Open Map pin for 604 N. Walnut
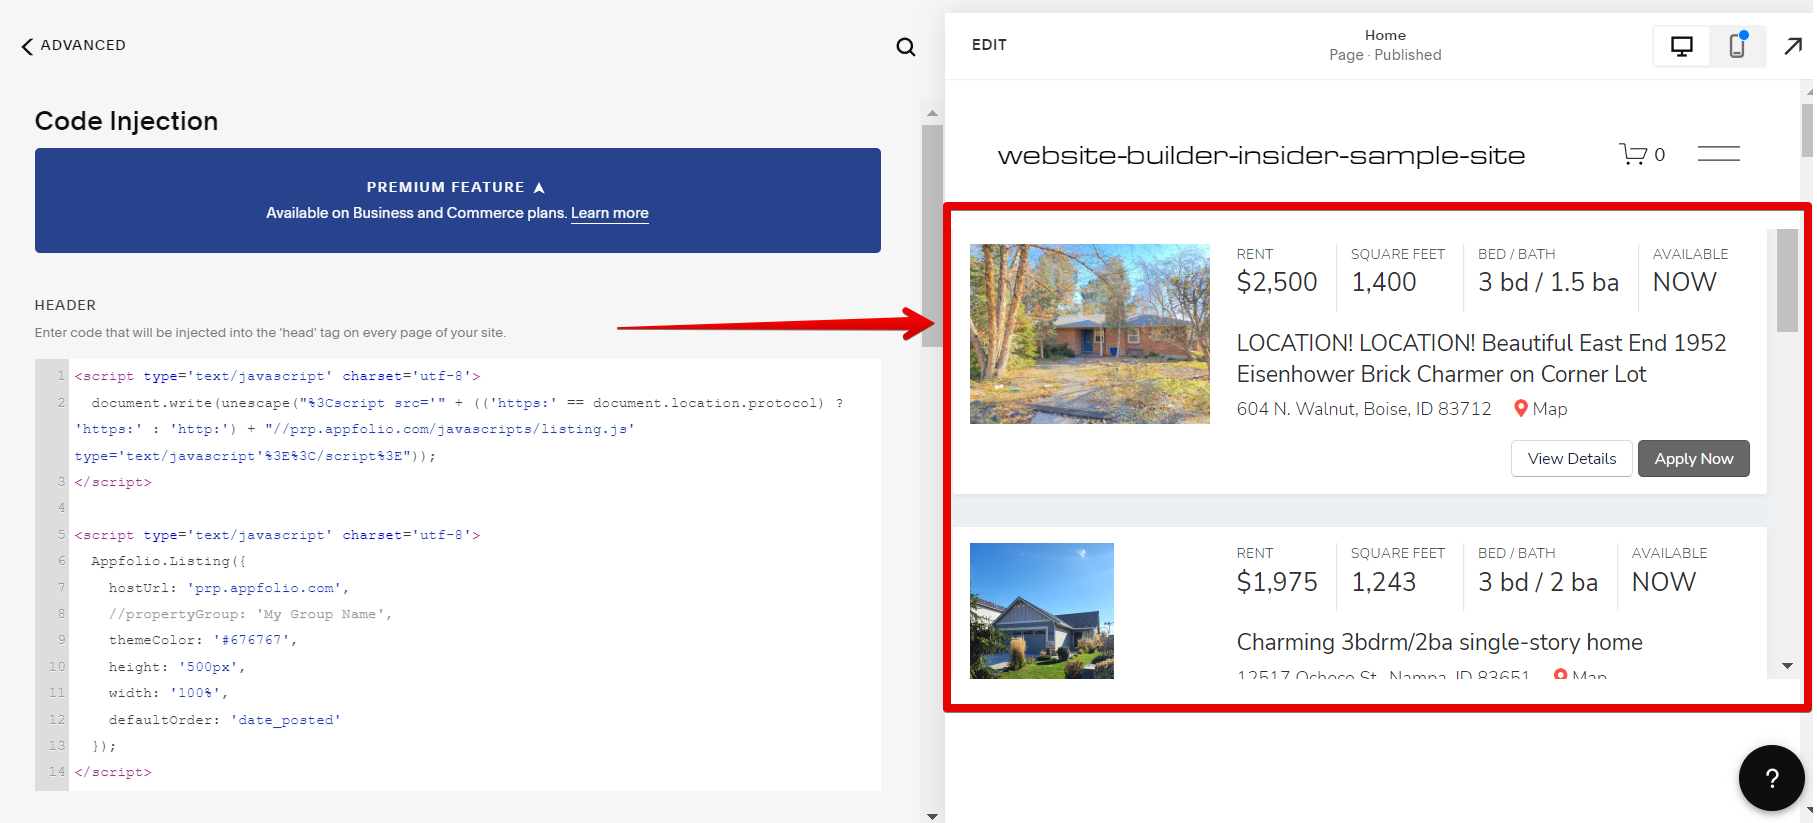 pyautogui.click(x=1540, y=409)
